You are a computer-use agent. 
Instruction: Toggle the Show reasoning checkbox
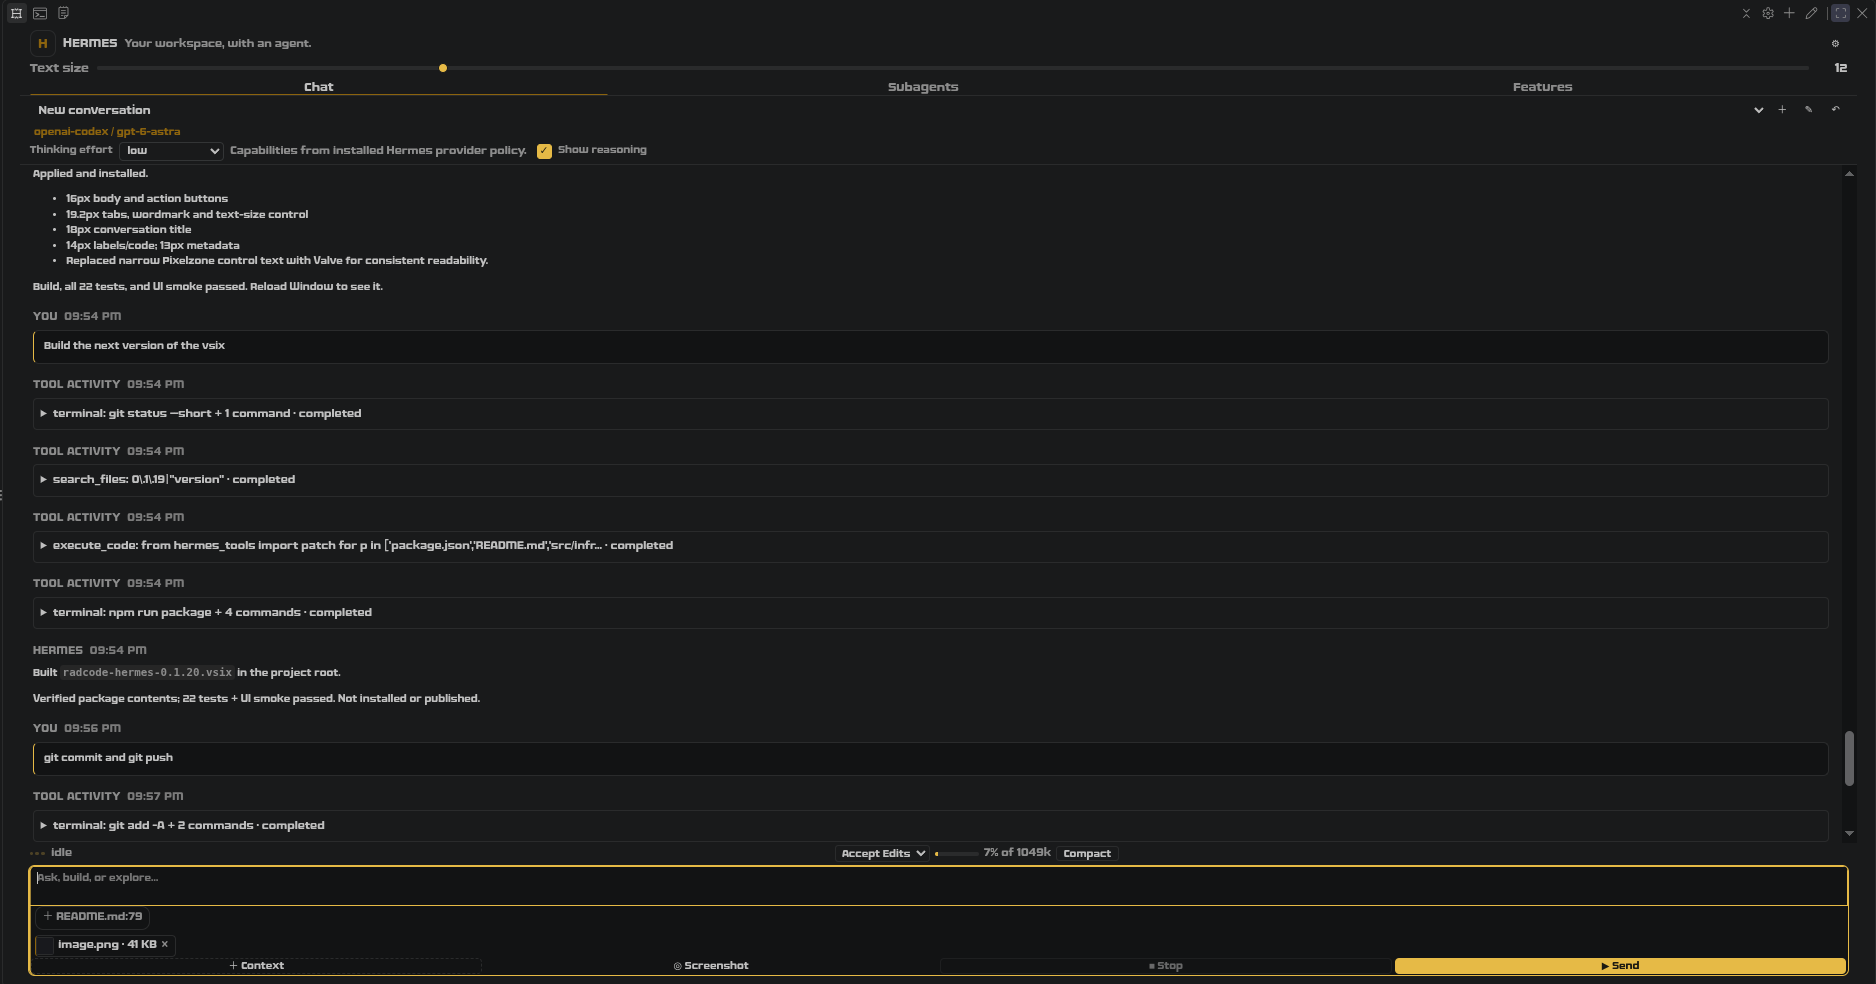tap(544, 151)
